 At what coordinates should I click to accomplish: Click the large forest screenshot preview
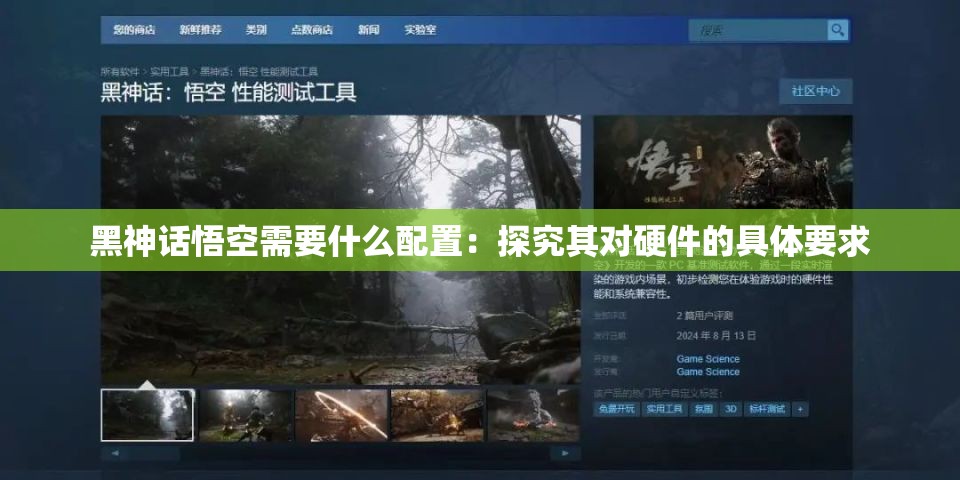tap(341, 250)
